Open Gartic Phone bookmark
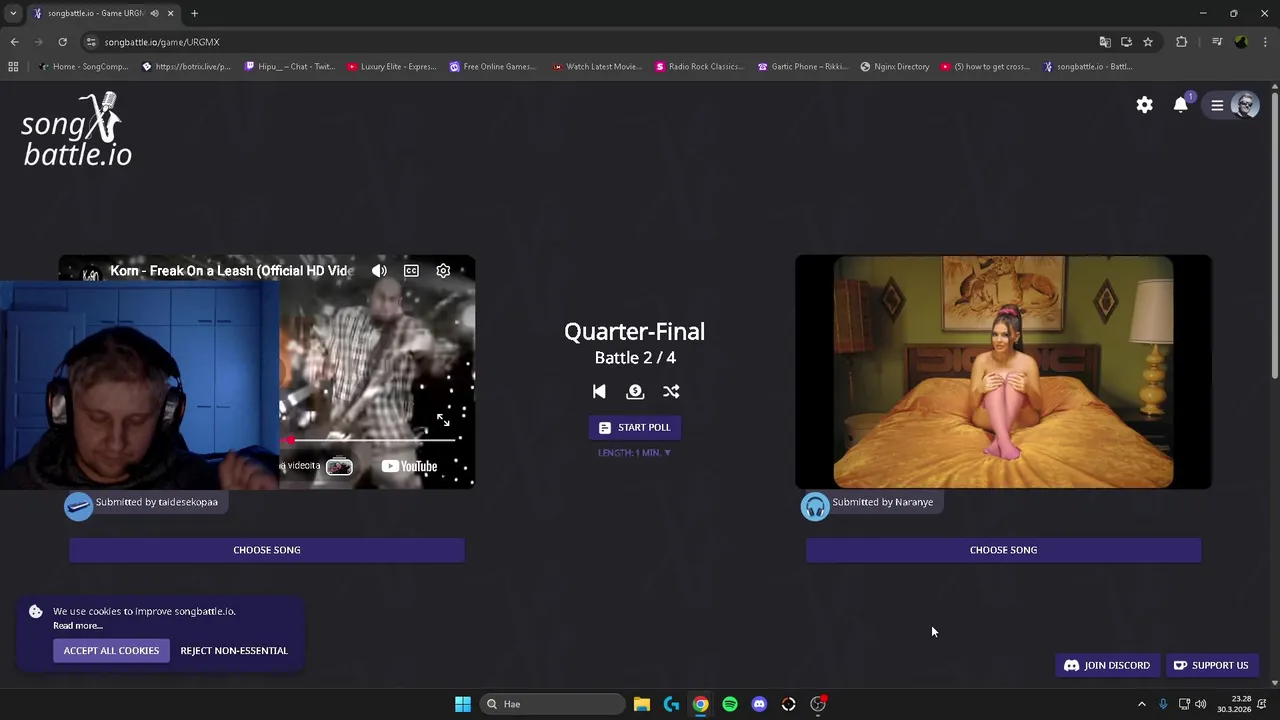The height and width of the screenshot is (720, 1280). click(x=803, y=67)
